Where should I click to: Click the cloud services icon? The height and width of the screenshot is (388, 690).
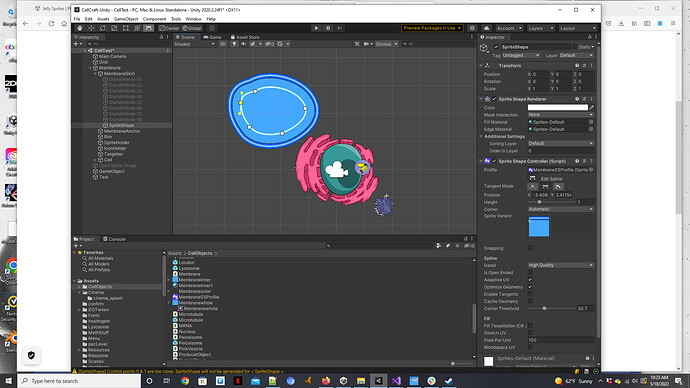point(486,28)
